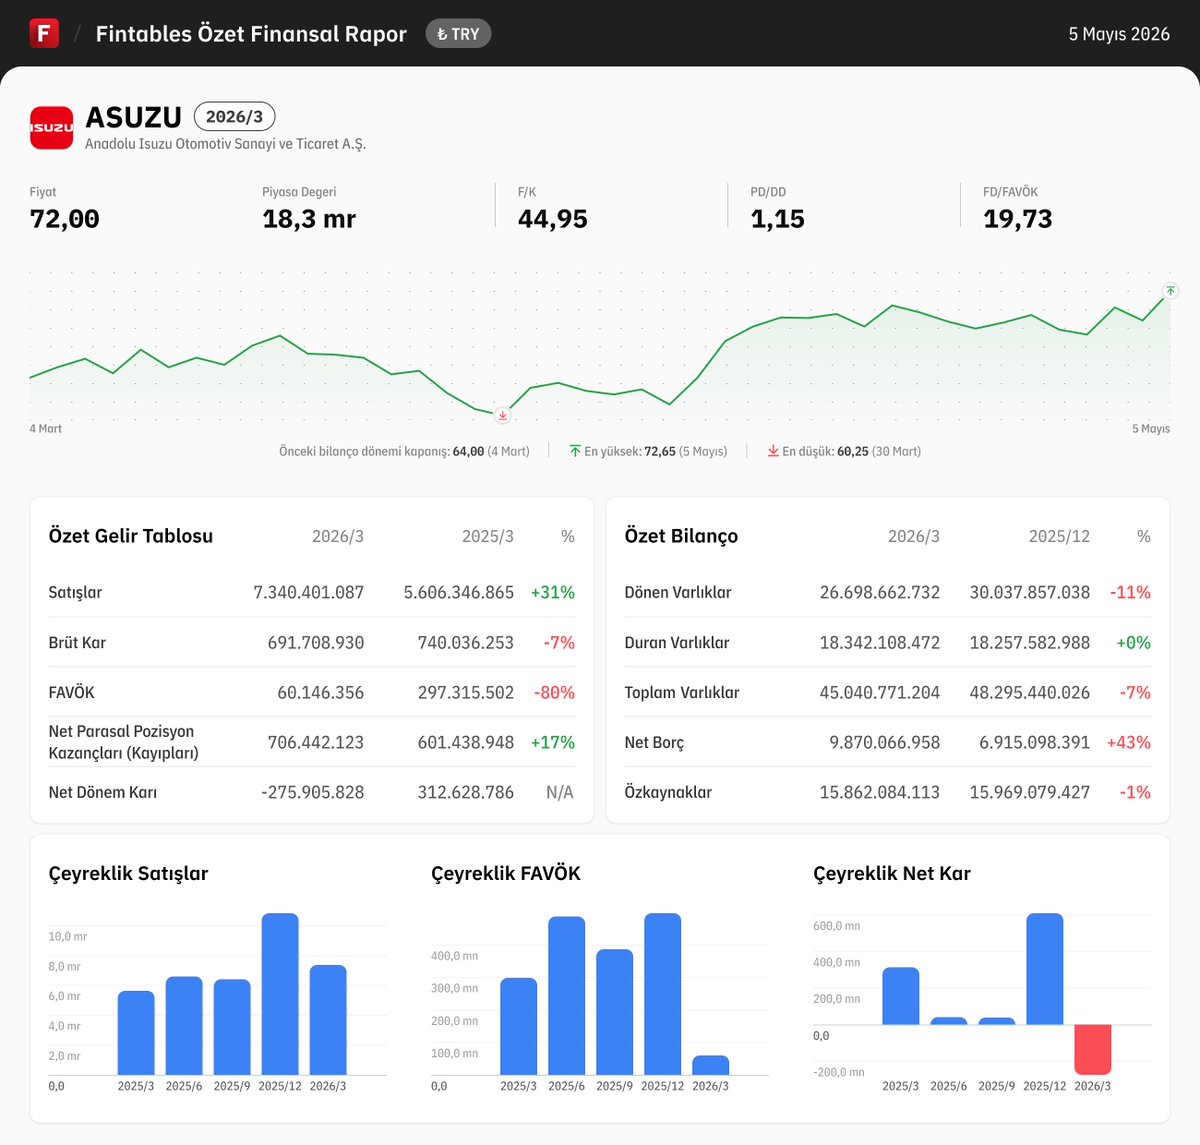The width and height of the screenshot is (1200, 1145).
Task: Click the green high-point marker on price chart
Action: tap(1170, 291)
